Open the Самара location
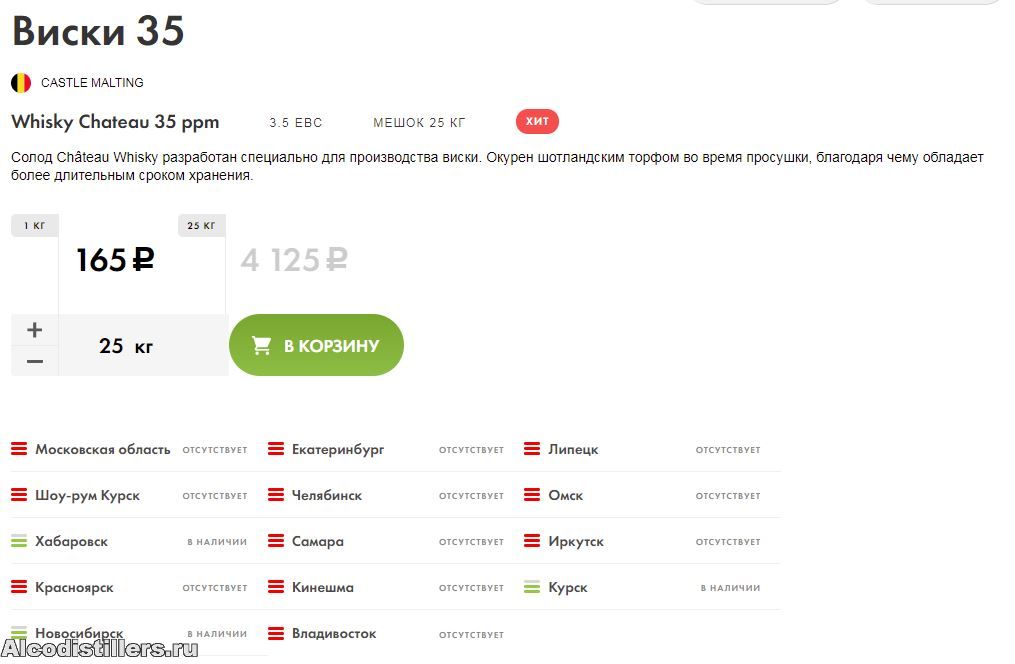 (318, 542)
